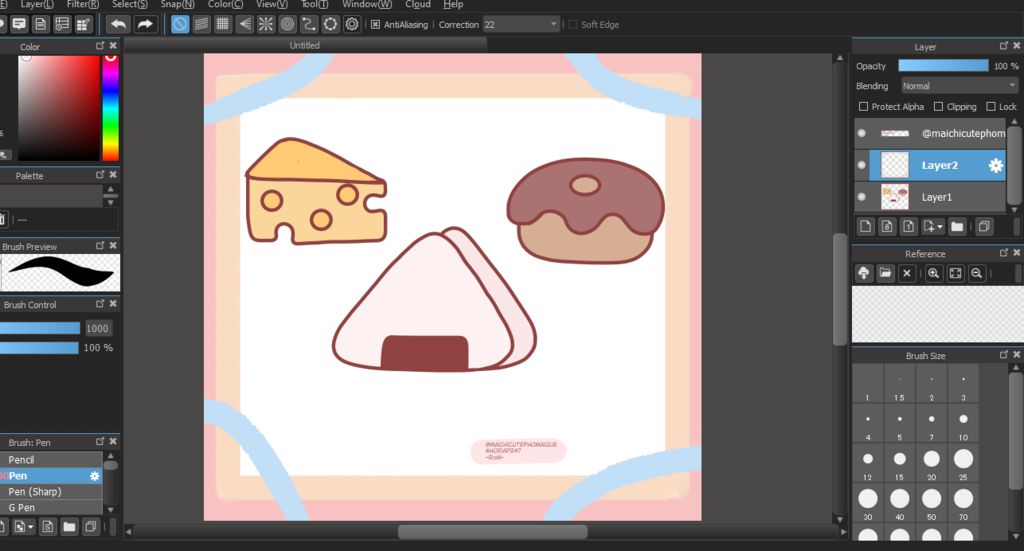The height and width of the screenshot is (551, 1024).
Task: Select the vanishing point snap icon
Action: (x=244, y=24)
